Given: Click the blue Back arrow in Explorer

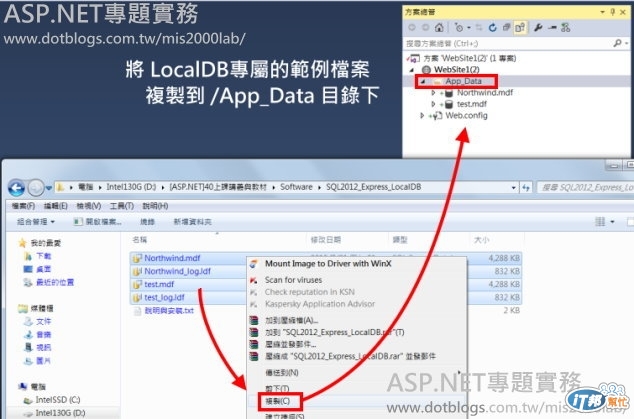Looking at the screenshot, I should click(x=17, y=188).
